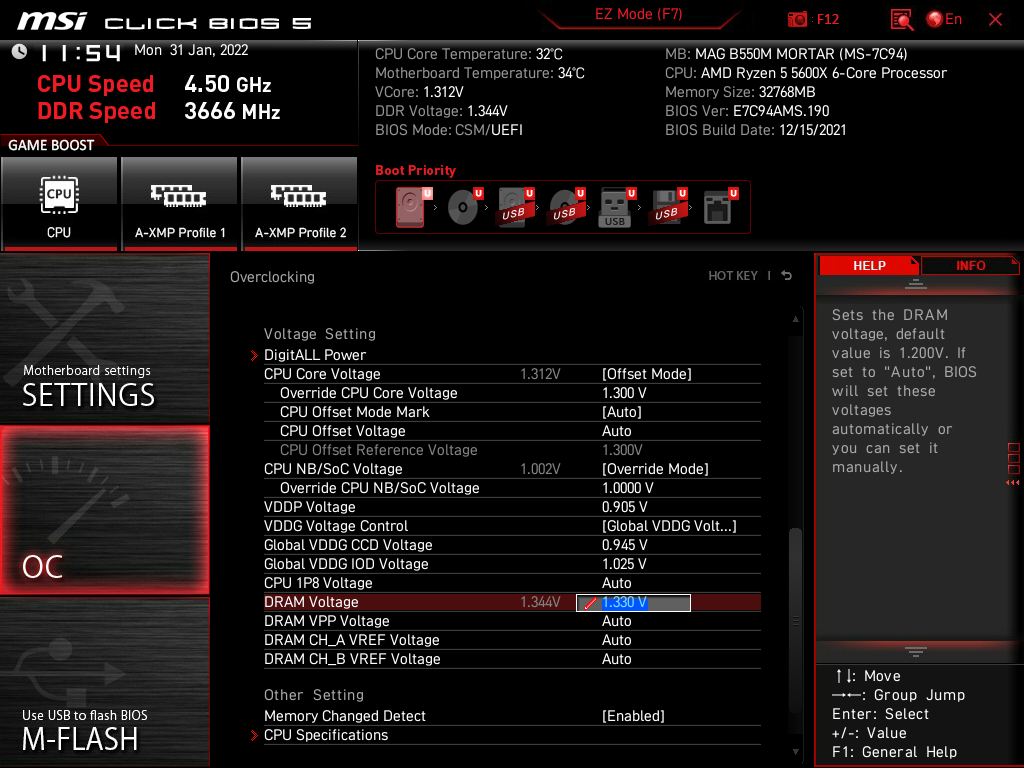Close the BIOS with the X icon

(x=995, y=20)
